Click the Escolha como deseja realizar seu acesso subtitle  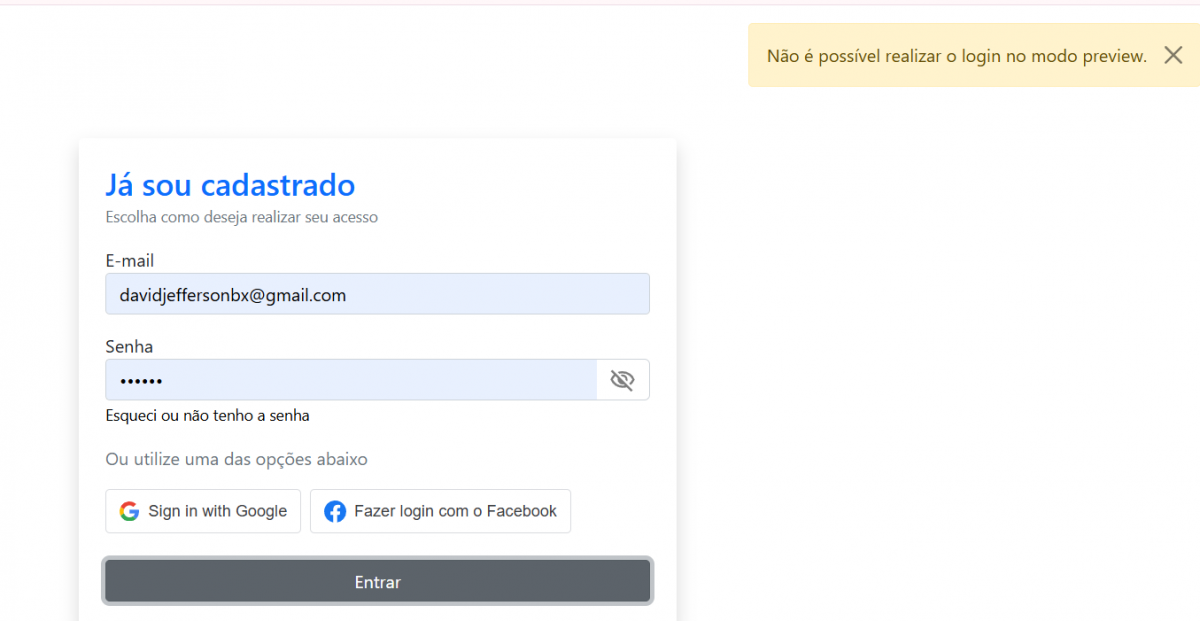click(x=242, y=216)
